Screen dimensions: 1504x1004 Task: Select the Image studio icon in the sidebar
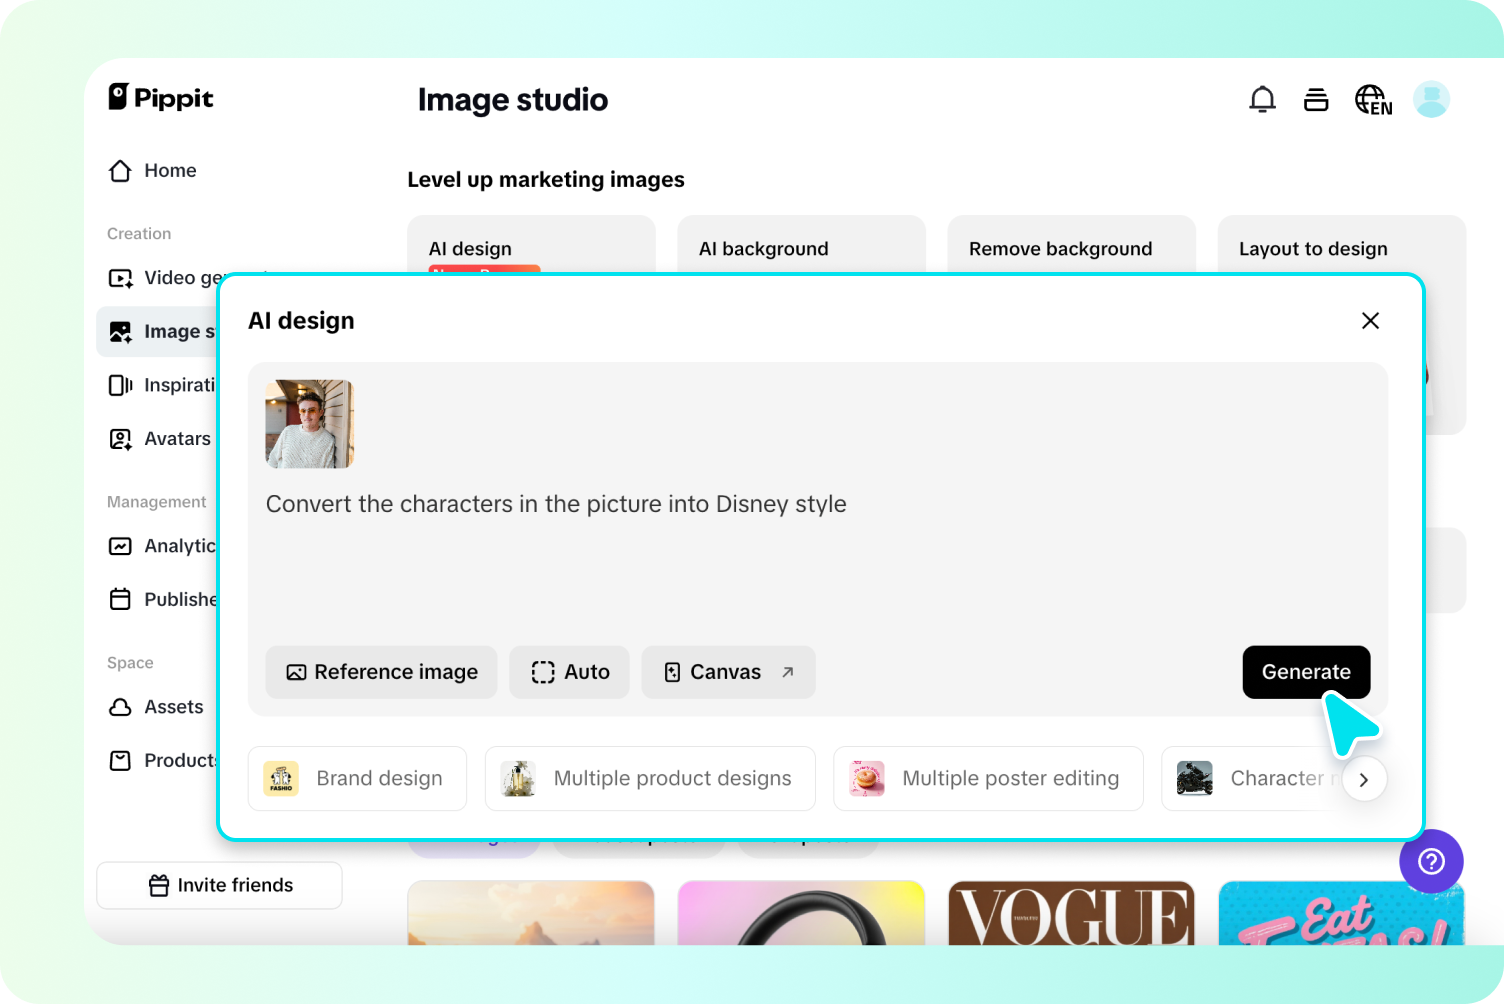coord(119,331)
